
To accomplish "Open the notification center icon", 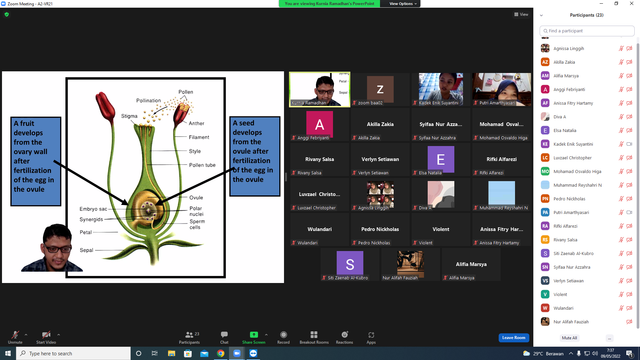I will coord(630,353).
